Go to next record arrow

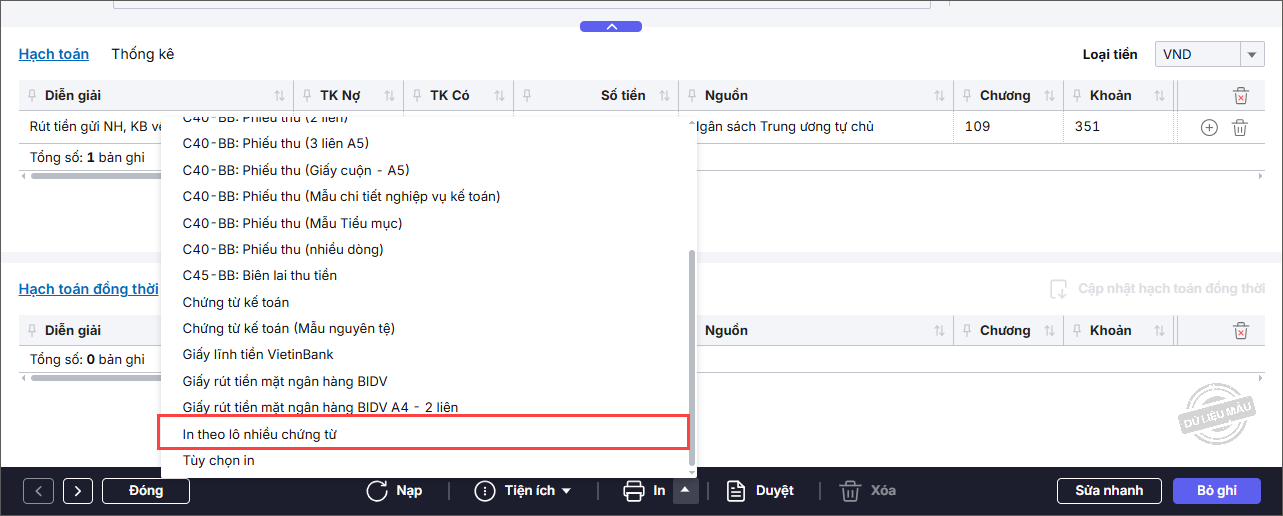point(78,491)
